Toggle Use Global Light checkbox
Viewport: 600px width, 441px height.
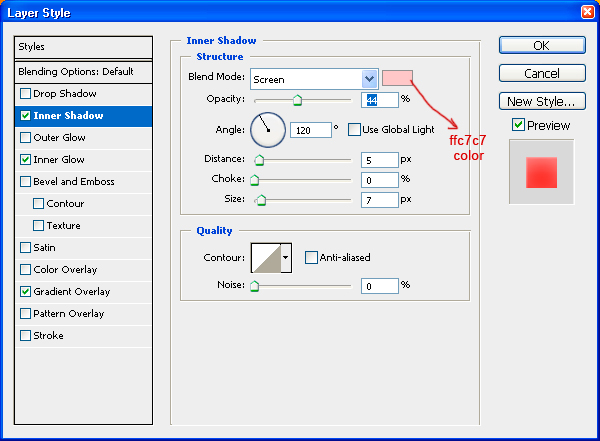click(x=354, y=129)
